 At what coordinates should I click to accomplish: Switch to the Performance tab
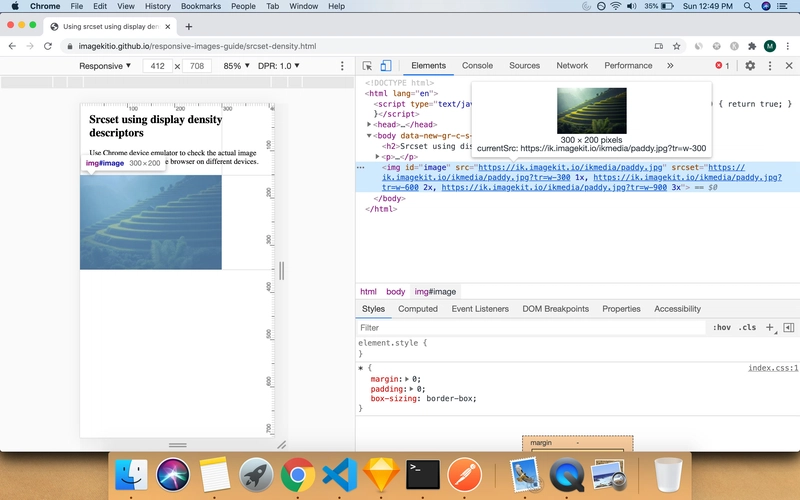point(628,66)
